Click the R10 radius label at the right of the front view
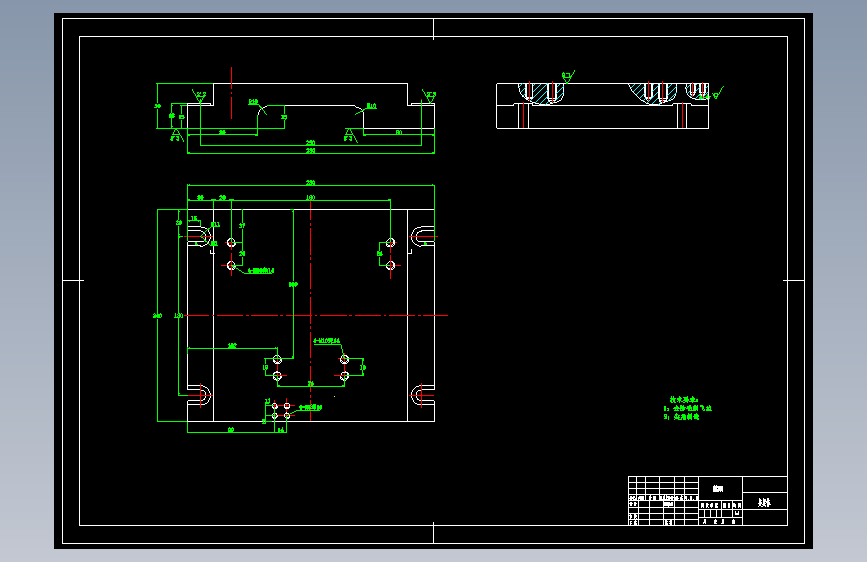The height and width of the screenshot is (562, 867). click(x=372, y=106)
